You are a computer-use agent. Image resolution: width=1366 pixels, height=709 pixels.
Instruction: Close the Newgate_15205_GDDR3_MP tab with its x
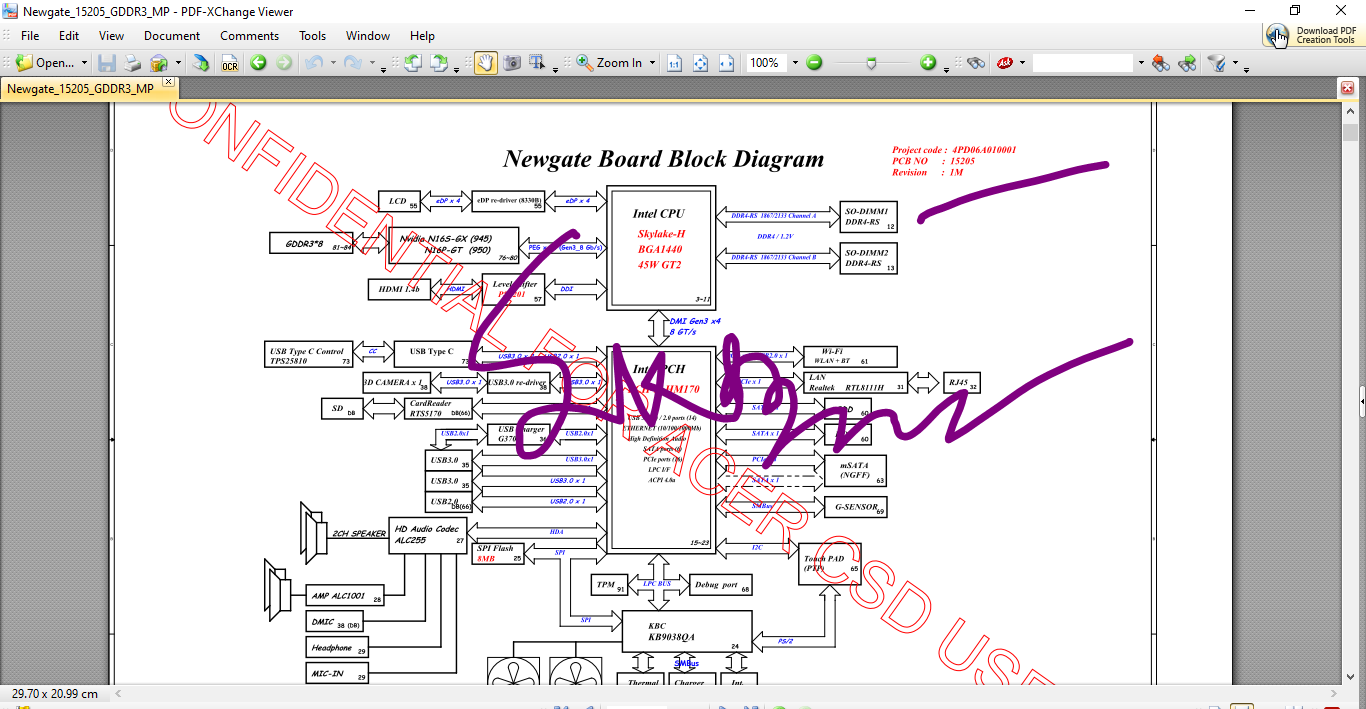[169, 82]
